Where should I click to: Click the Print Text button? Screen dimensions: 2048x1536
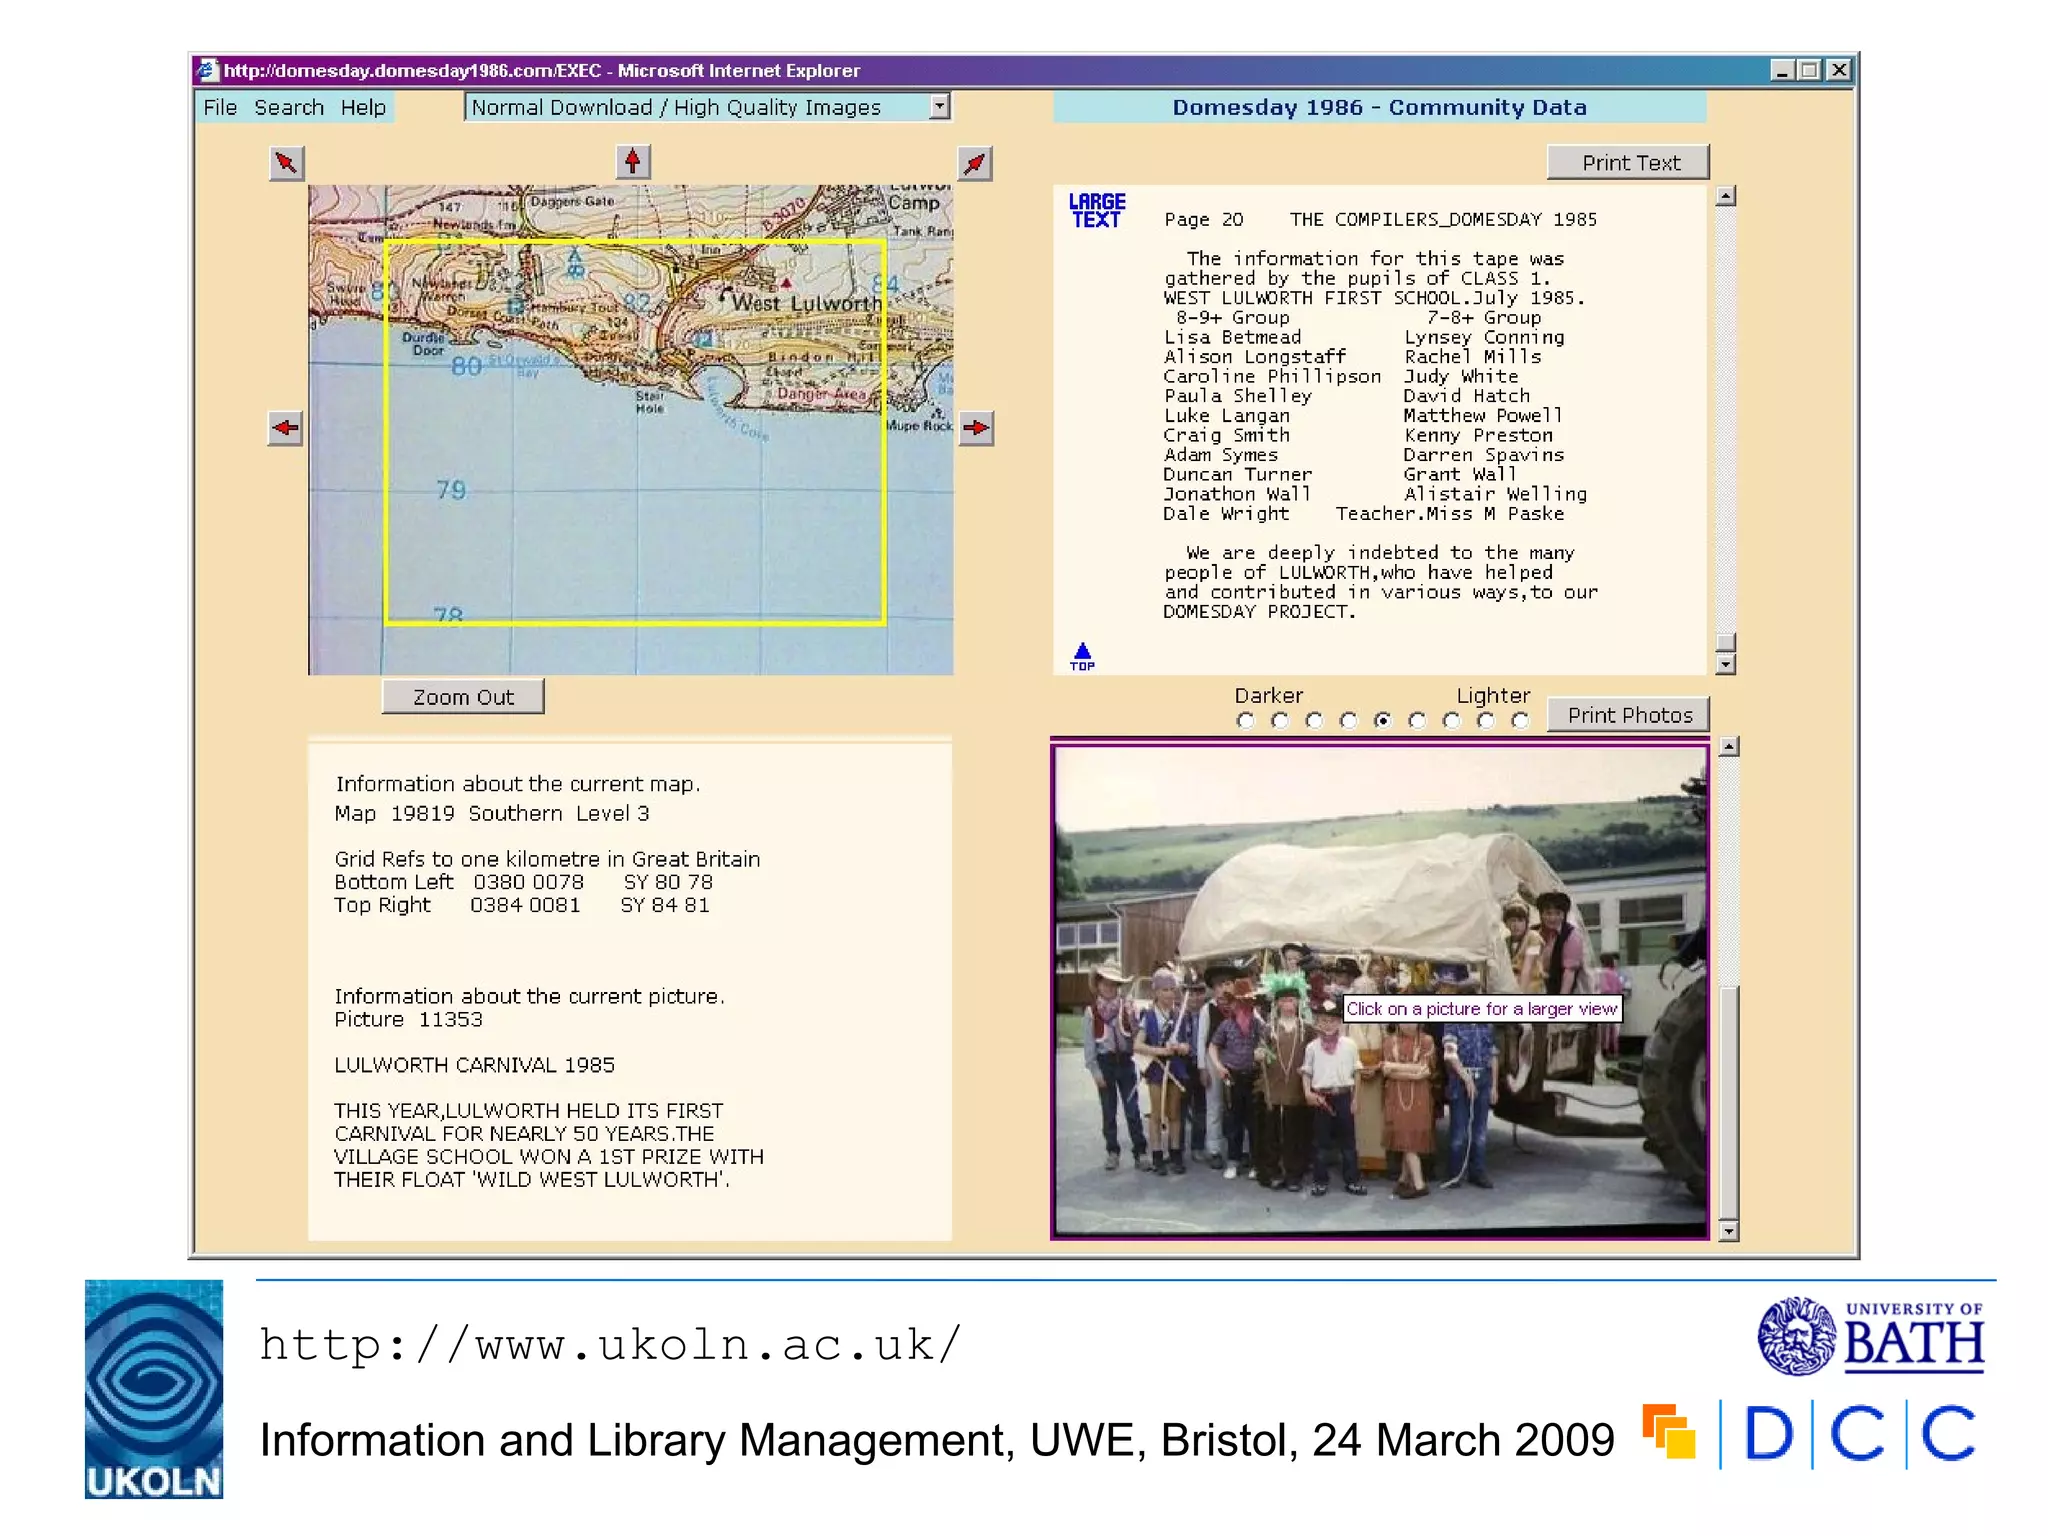pos(1629,163)
